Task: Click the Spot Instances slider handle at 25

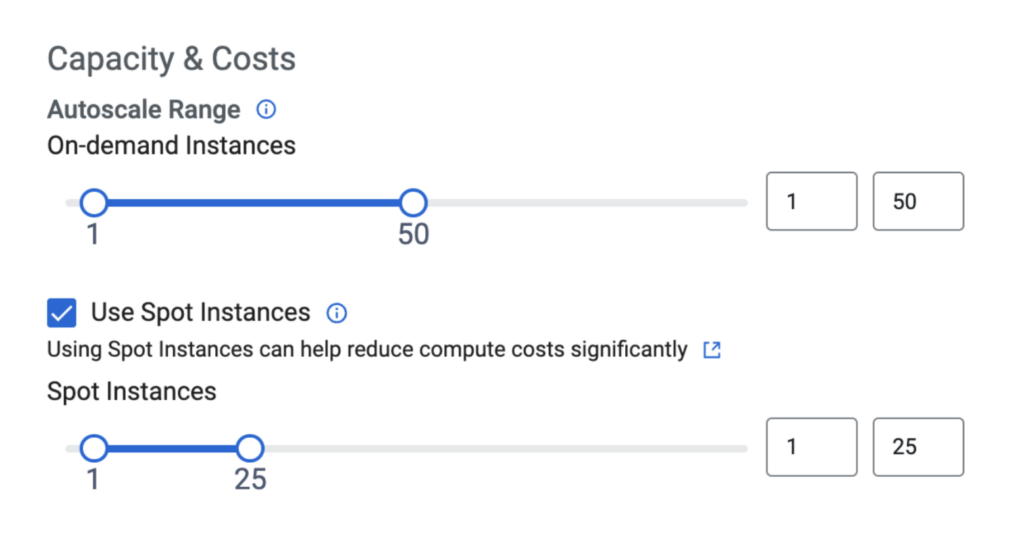Action: (x=250, y=448)
